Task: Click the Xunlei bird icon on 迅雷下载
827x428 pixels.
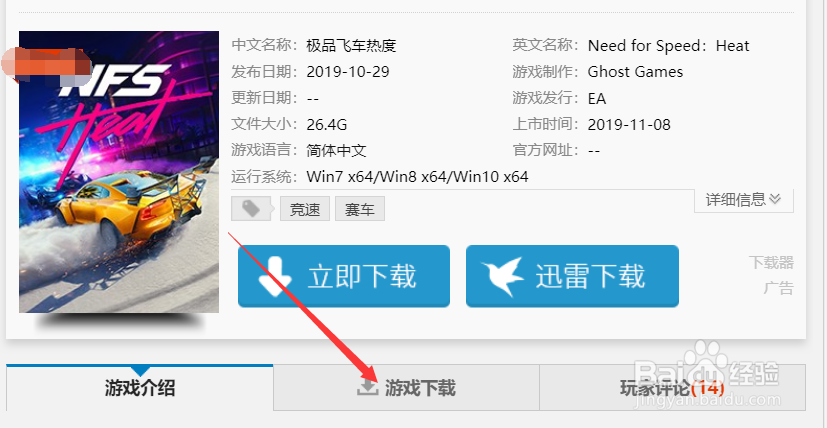Action: tap(503, 277)
